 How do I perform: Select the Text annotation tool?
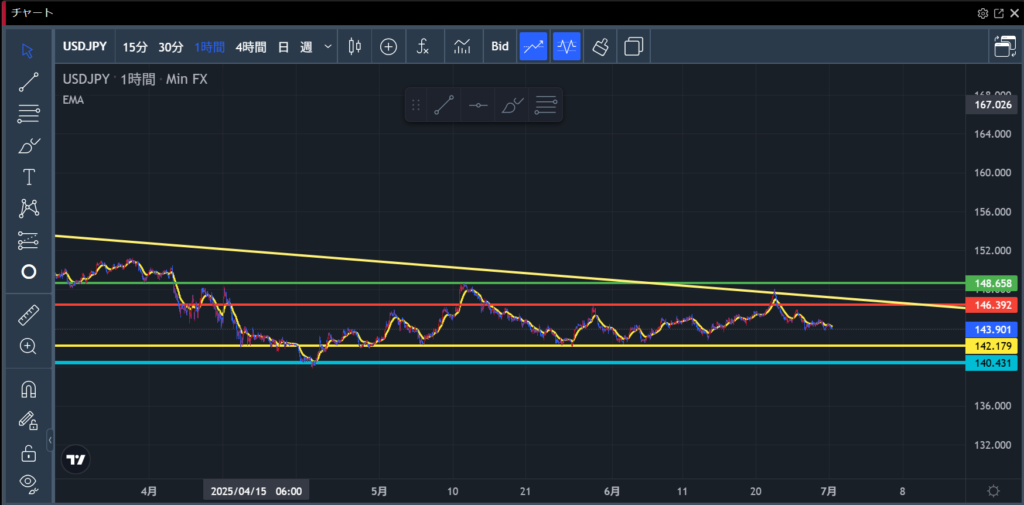coord(28,177)
